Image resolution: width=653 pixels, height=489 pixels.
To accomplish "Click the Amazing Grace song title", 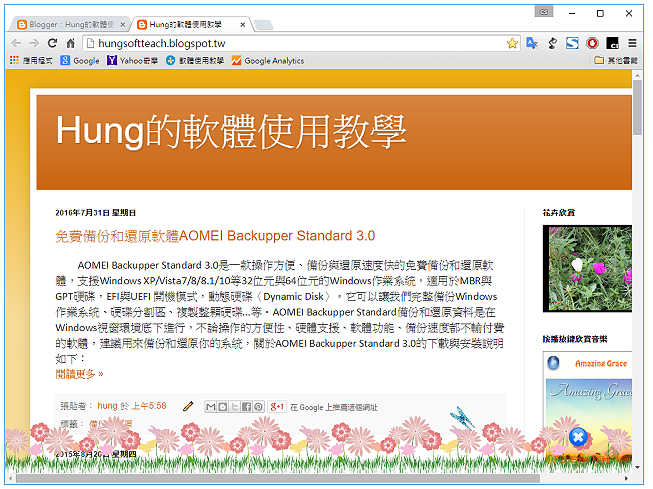I will point(601,364).
